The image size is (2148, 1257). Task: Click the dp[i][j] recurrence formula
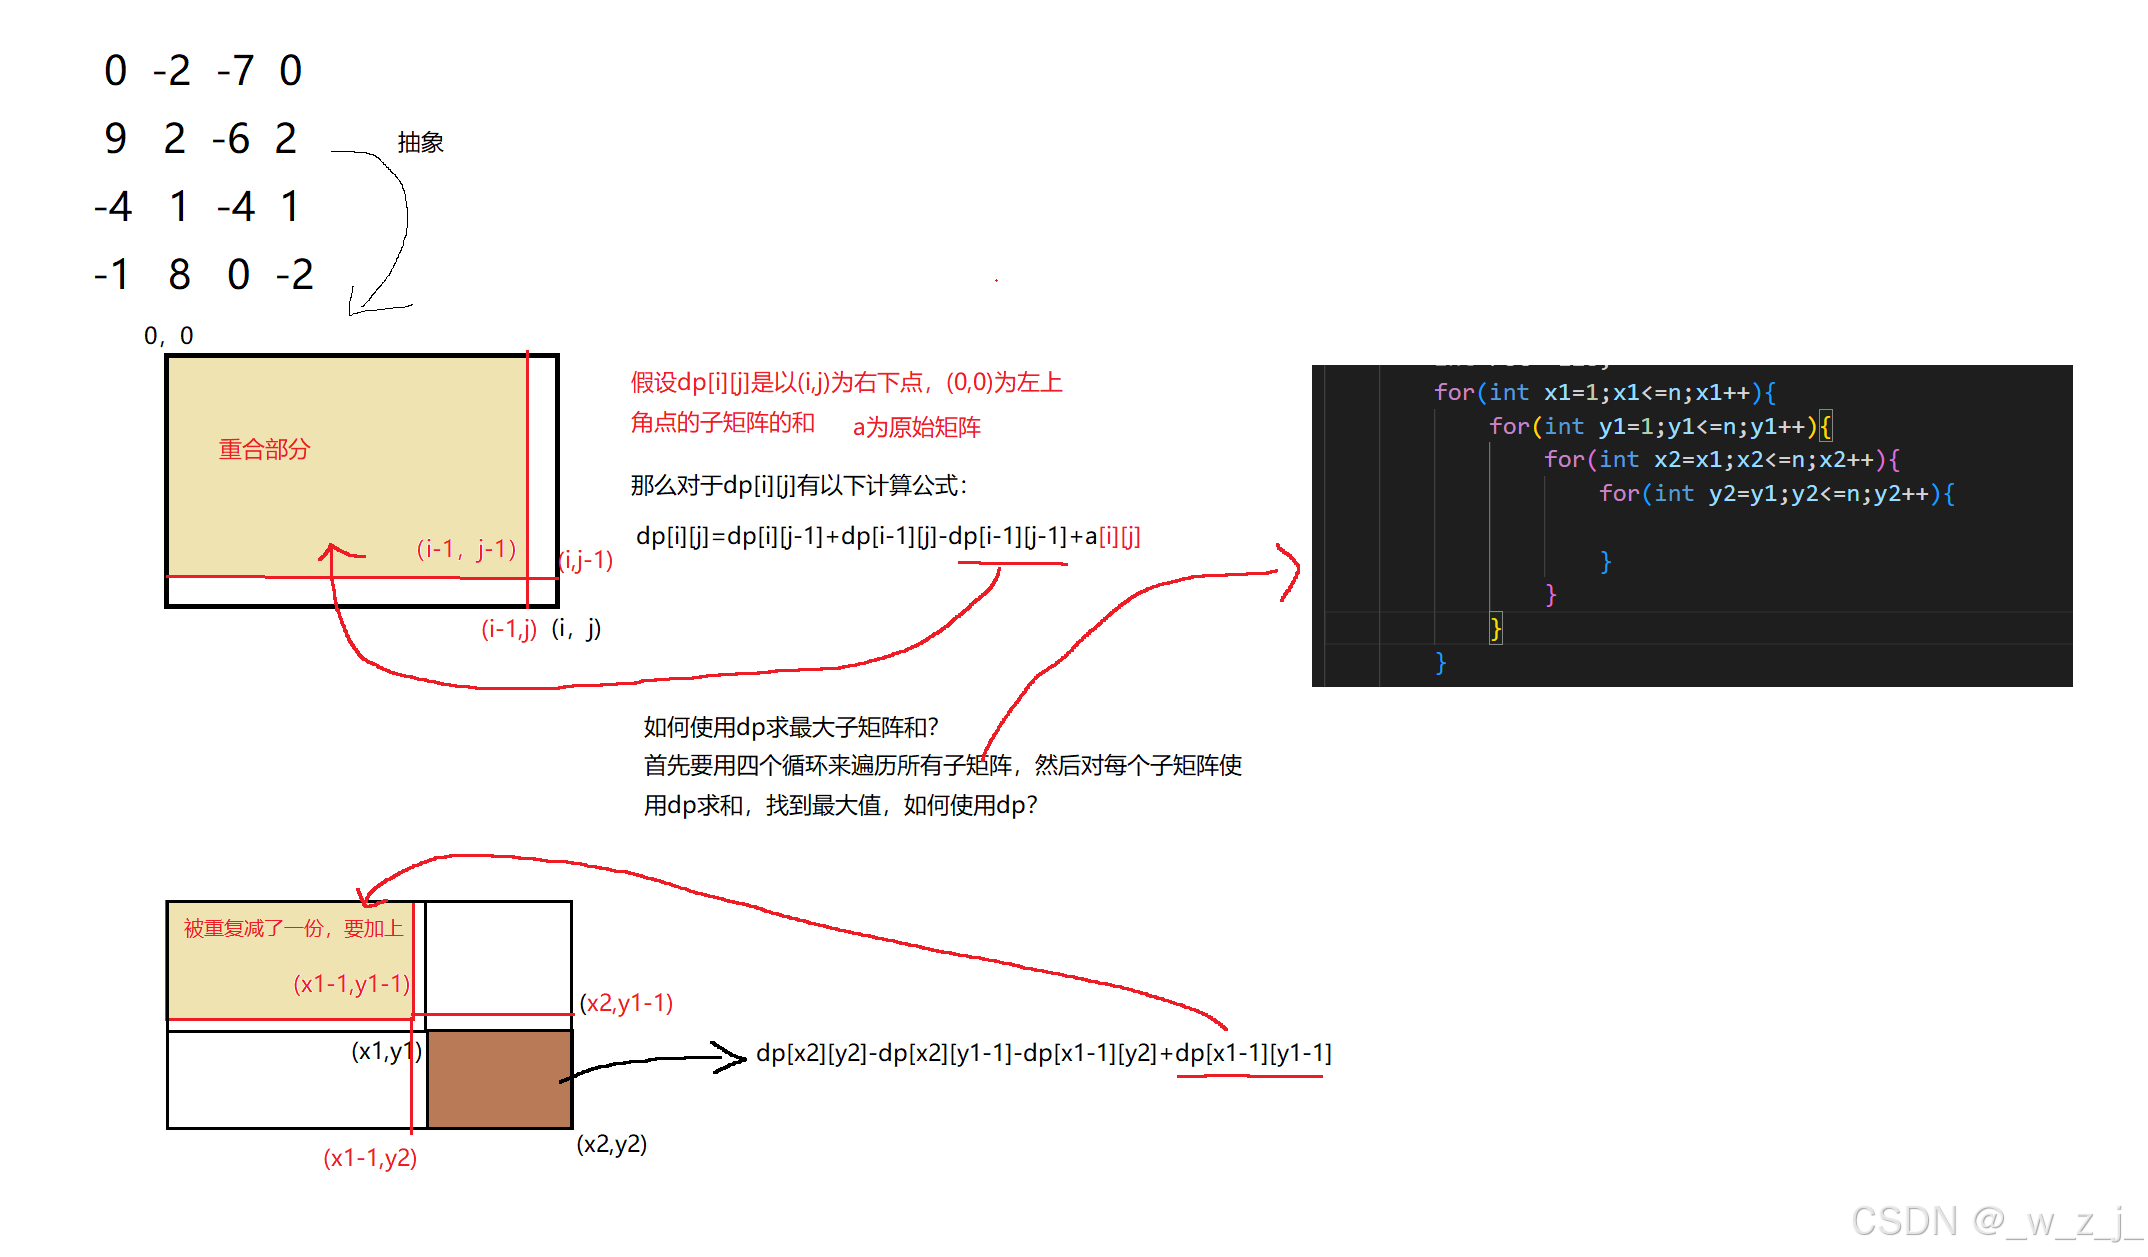(887, 537)
